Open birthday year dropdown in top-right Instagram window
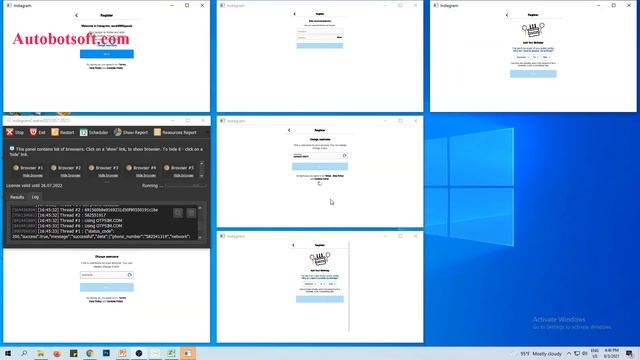The image size is (640, 360). click(546, 57)
